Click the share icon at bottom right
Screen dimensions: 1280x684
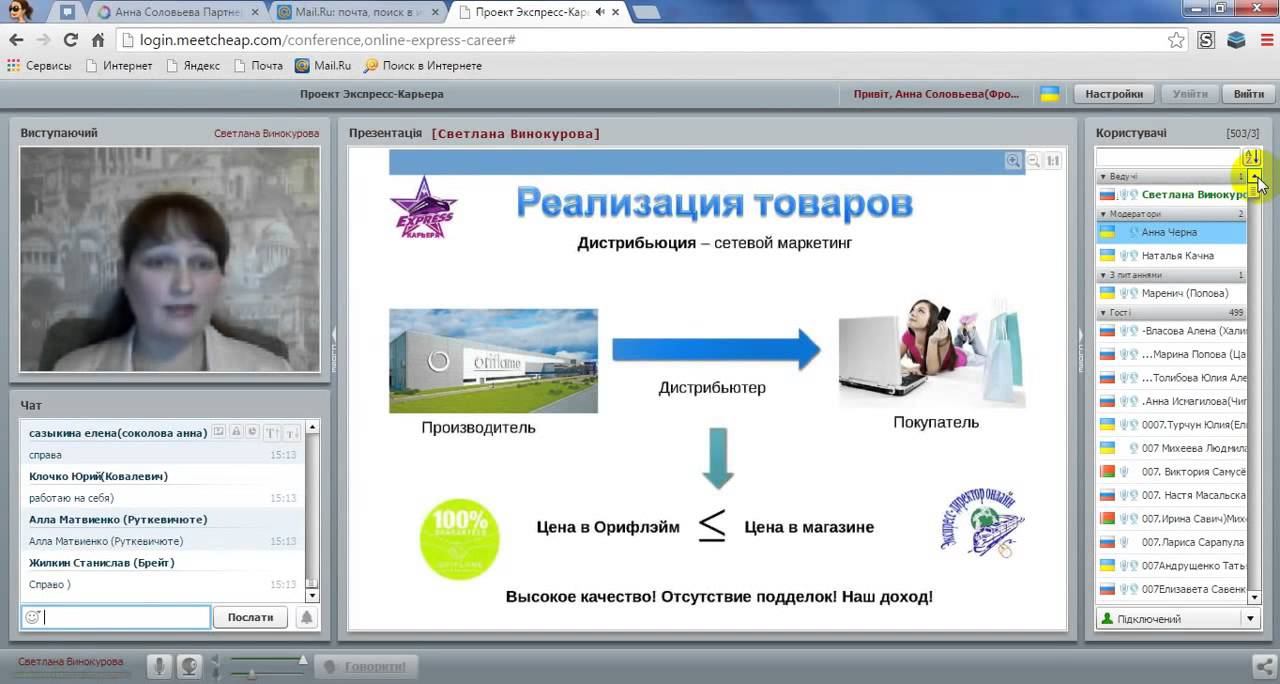(x=1265, y=666)
